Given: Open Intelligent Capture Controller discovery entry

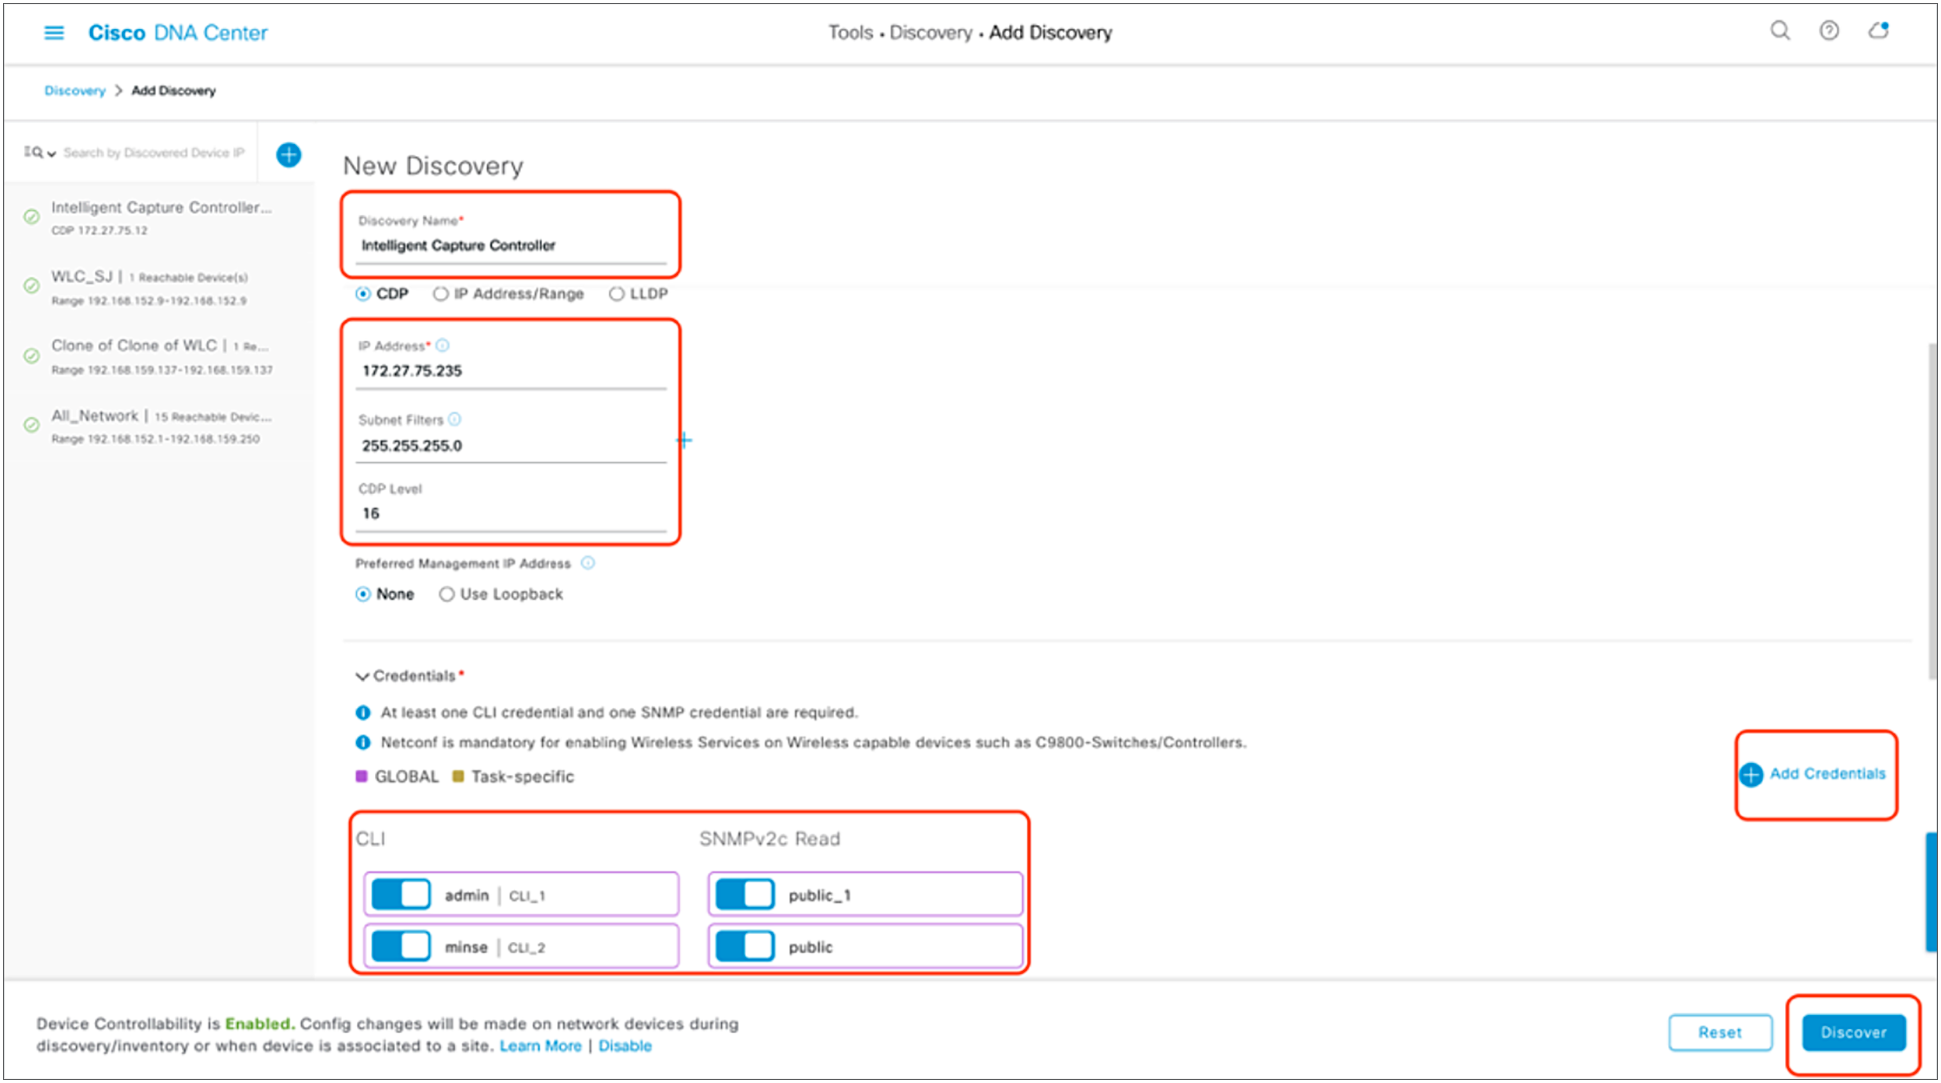Looking at the screenshot, I should (162, 217).
